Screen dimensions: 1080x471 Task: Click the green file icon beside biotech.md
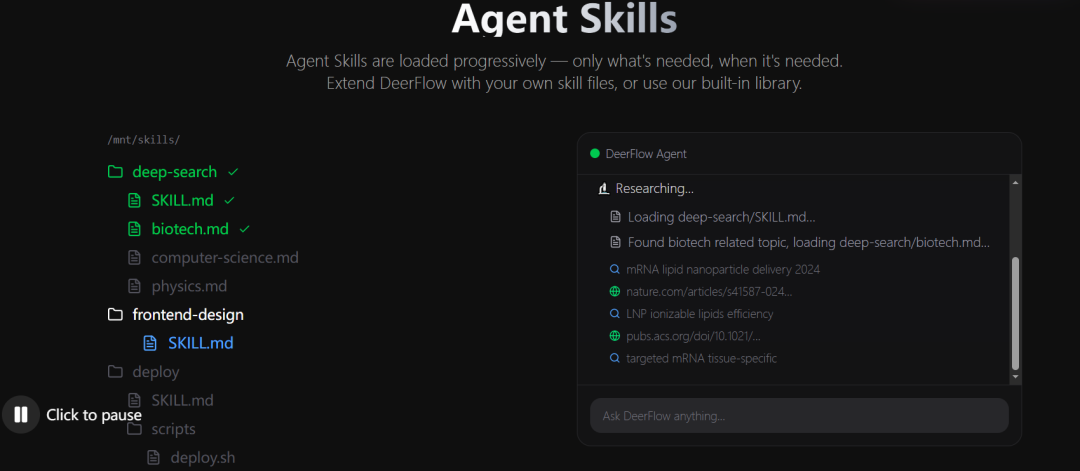coord(135,229)
